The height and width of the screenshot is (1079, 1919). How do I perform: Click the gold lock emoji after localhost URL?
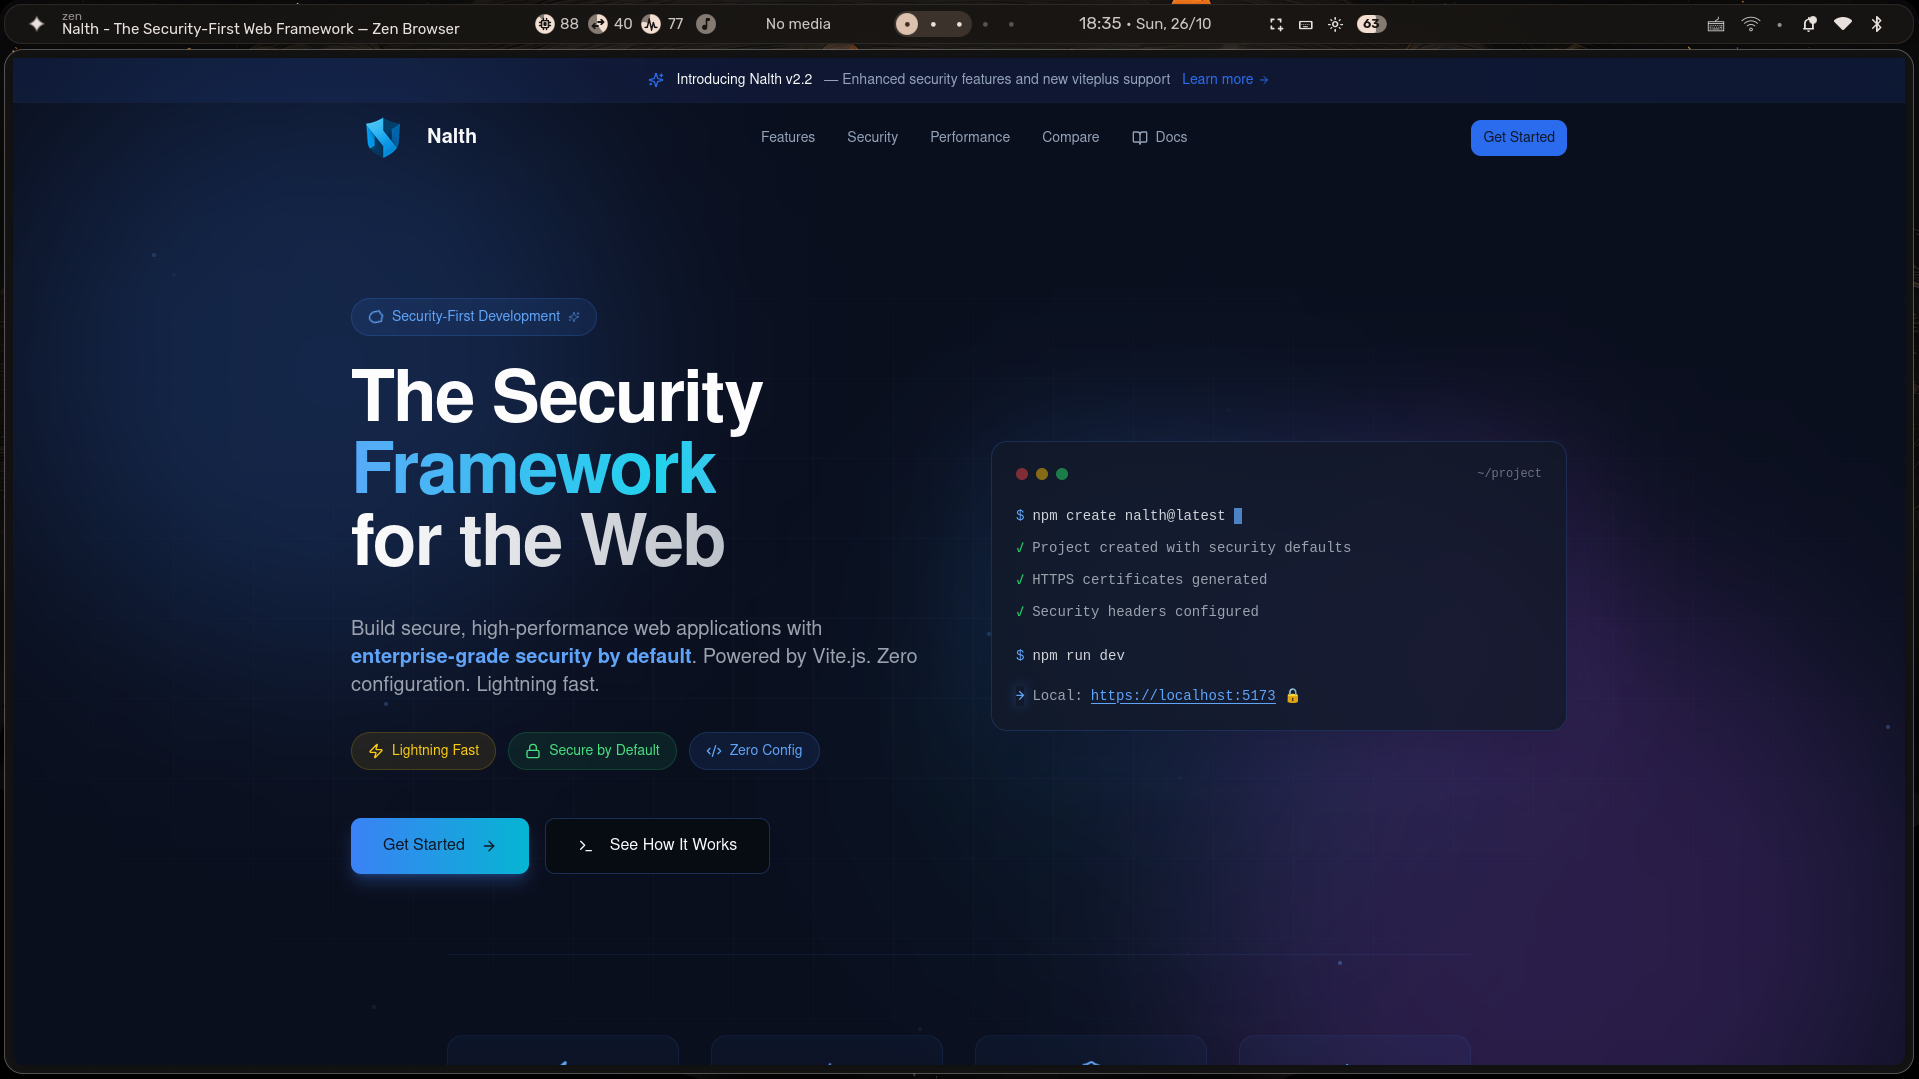pyautogui.click(x=1292, y=696)
